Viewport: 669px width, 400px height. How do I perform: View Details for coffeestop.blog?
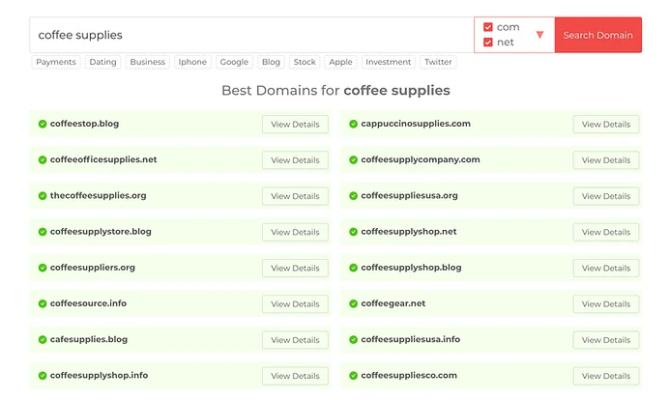[295, 124]
